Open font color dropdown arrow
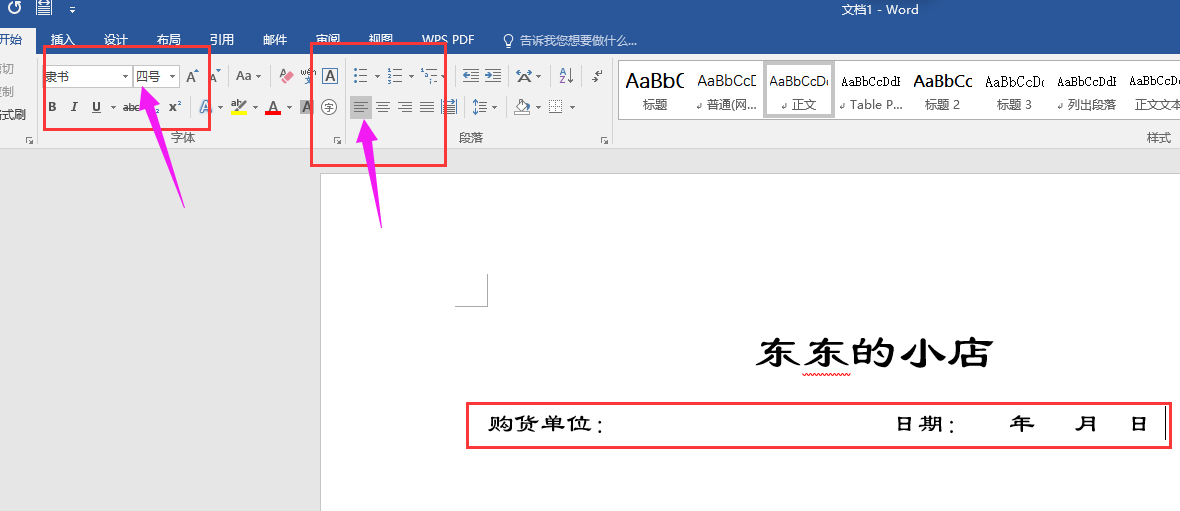 tap(289, 107)
